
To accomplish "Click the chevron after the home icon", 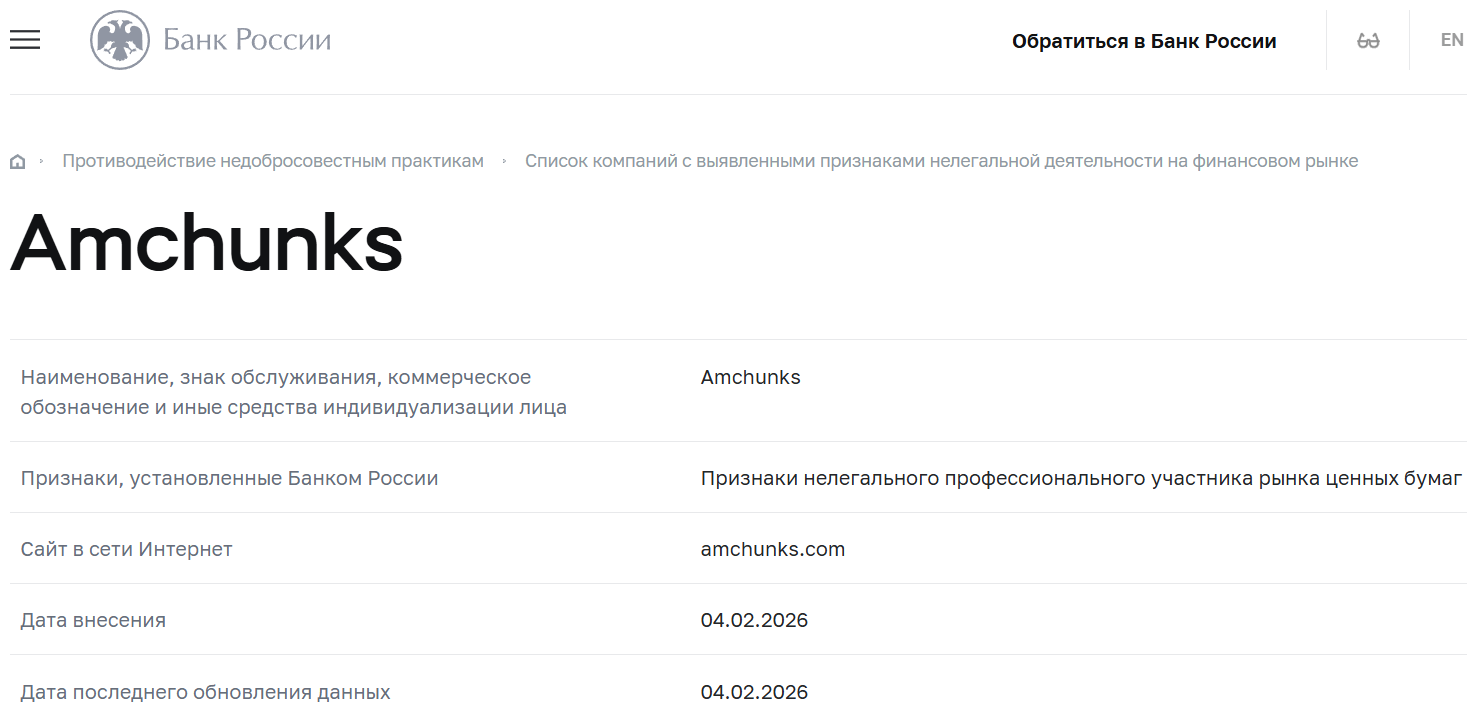I will [42, 160].
